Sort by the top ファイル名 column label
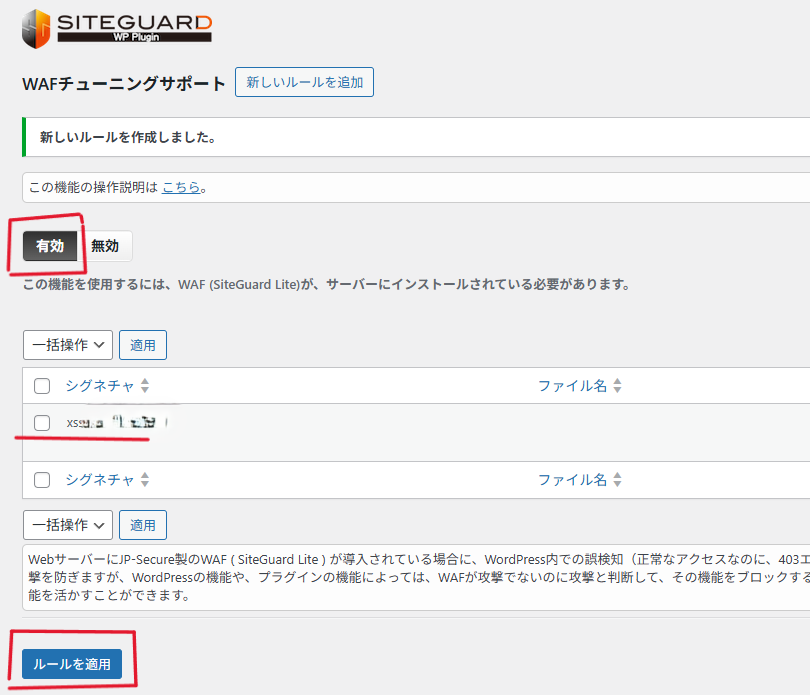Image resolution: width=810 pixels, height=695 pixels. (x=572, y=386)
